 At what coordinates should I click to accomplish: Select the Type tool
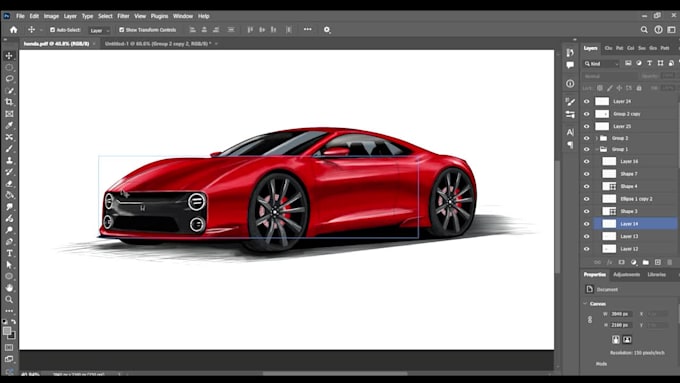9,253
